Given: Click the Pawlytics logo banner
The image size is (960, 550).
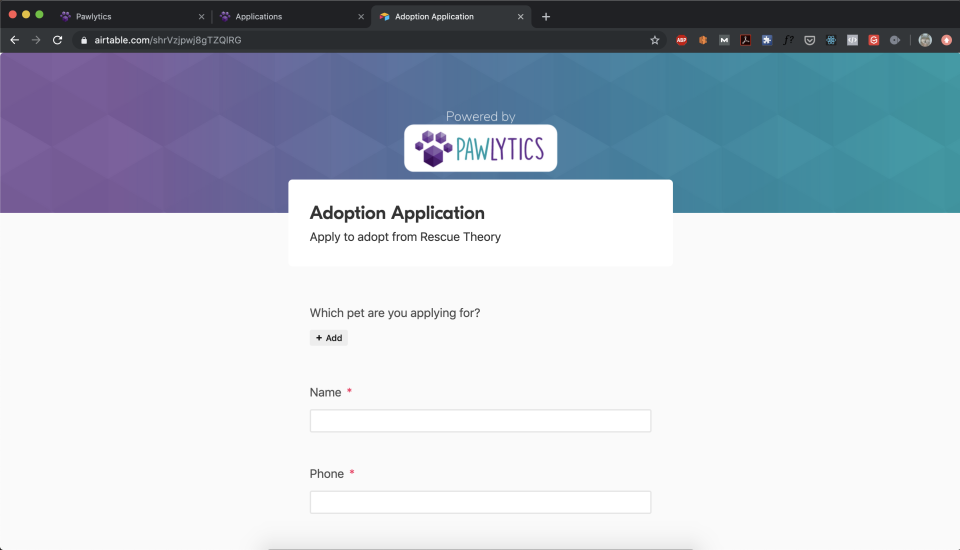Looking at the screenshot, I should [x=481, y=148].
